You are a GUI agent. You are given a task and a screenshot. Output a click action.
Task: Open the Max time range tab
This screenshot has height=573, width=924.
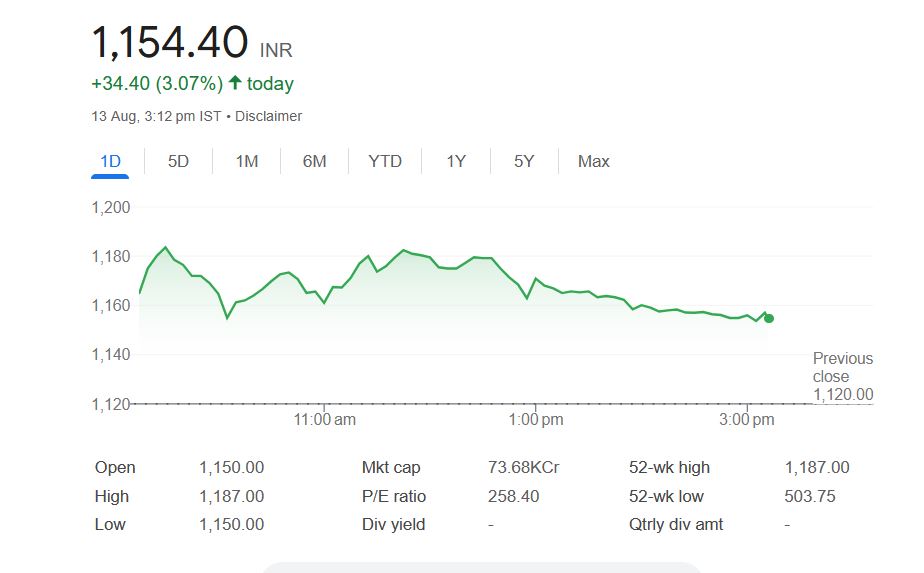(x=593, y=161)
